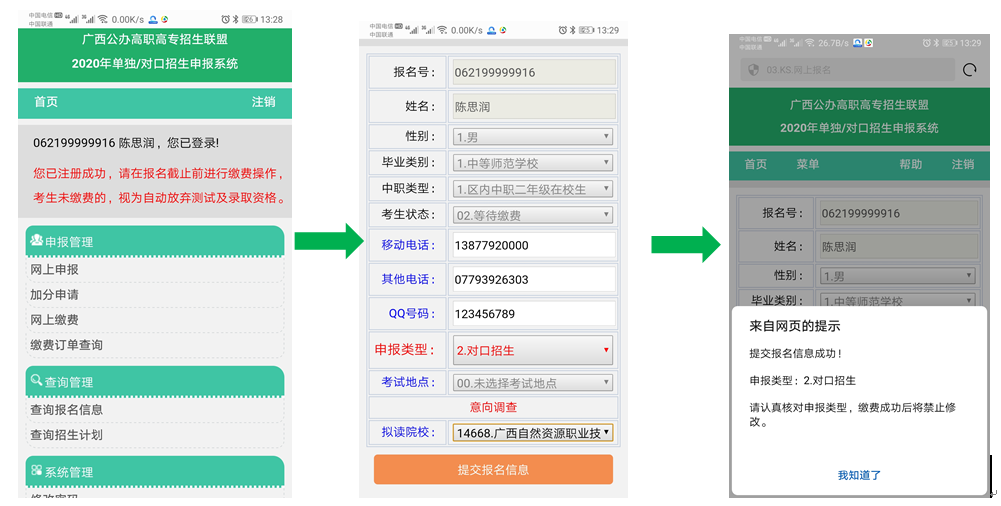1001x506 pixels.
Task: Click the 查询管理 magnifier icon
Action: point(36,380)
